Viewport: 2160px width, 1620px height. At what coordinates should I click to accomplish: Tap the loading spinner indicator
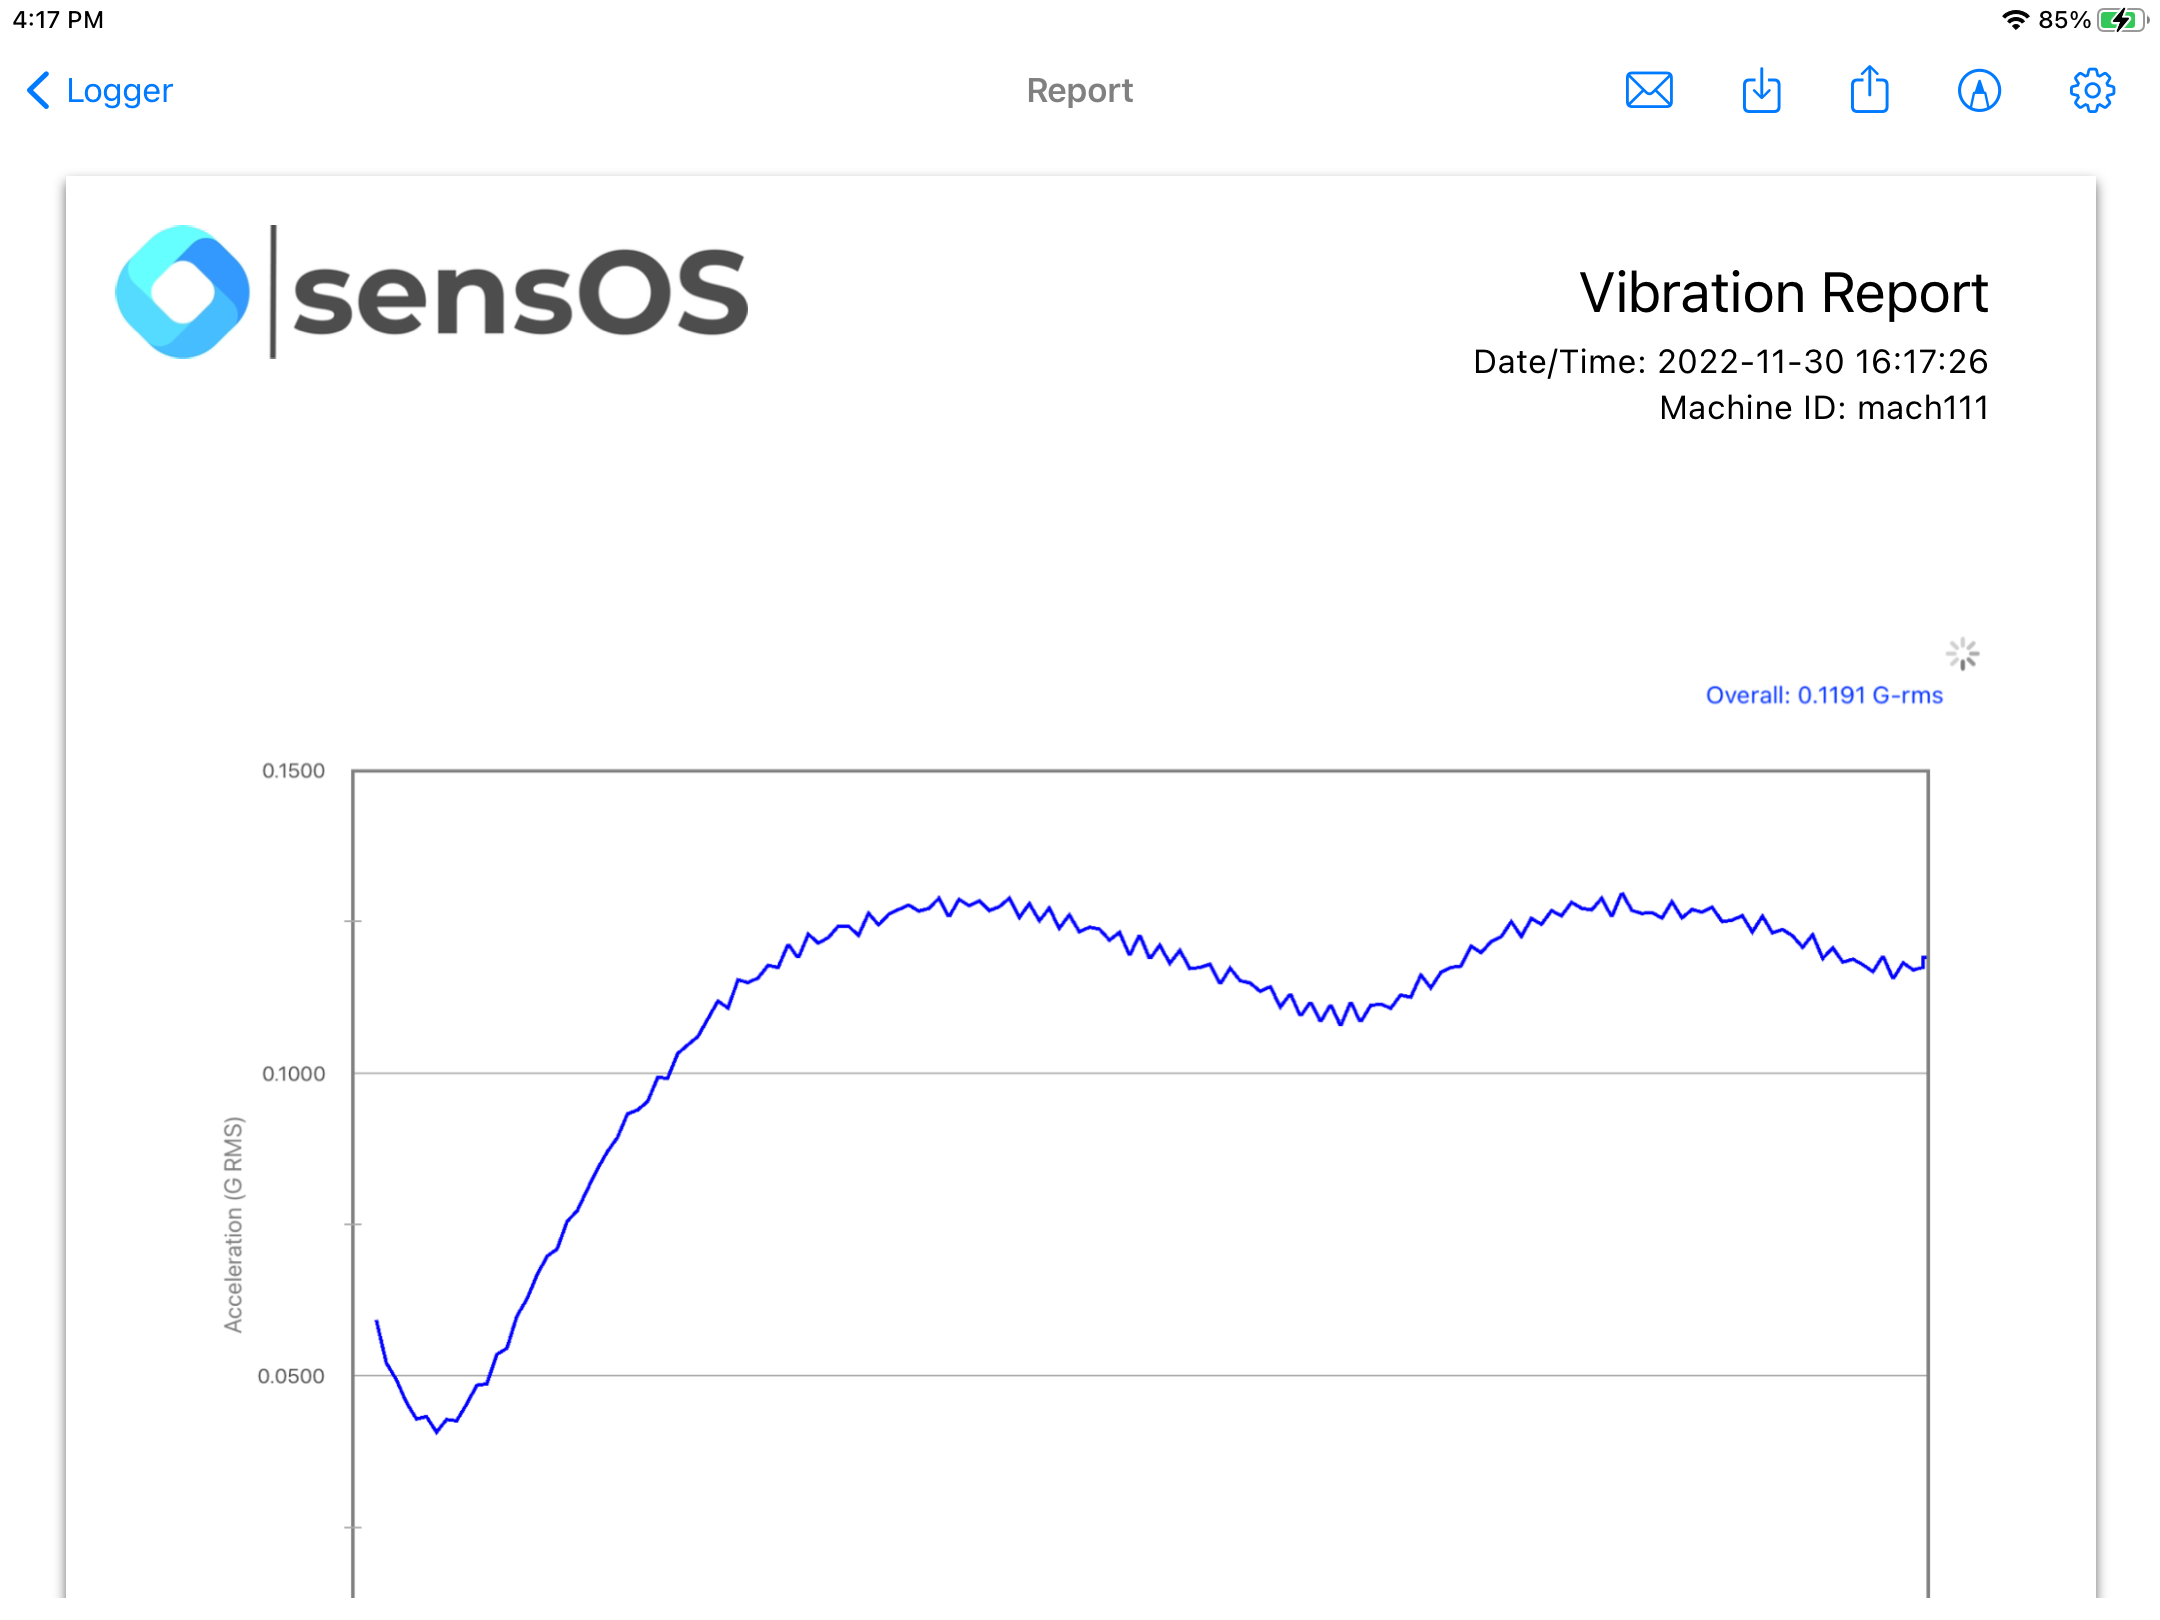[x=1962, y=654]
